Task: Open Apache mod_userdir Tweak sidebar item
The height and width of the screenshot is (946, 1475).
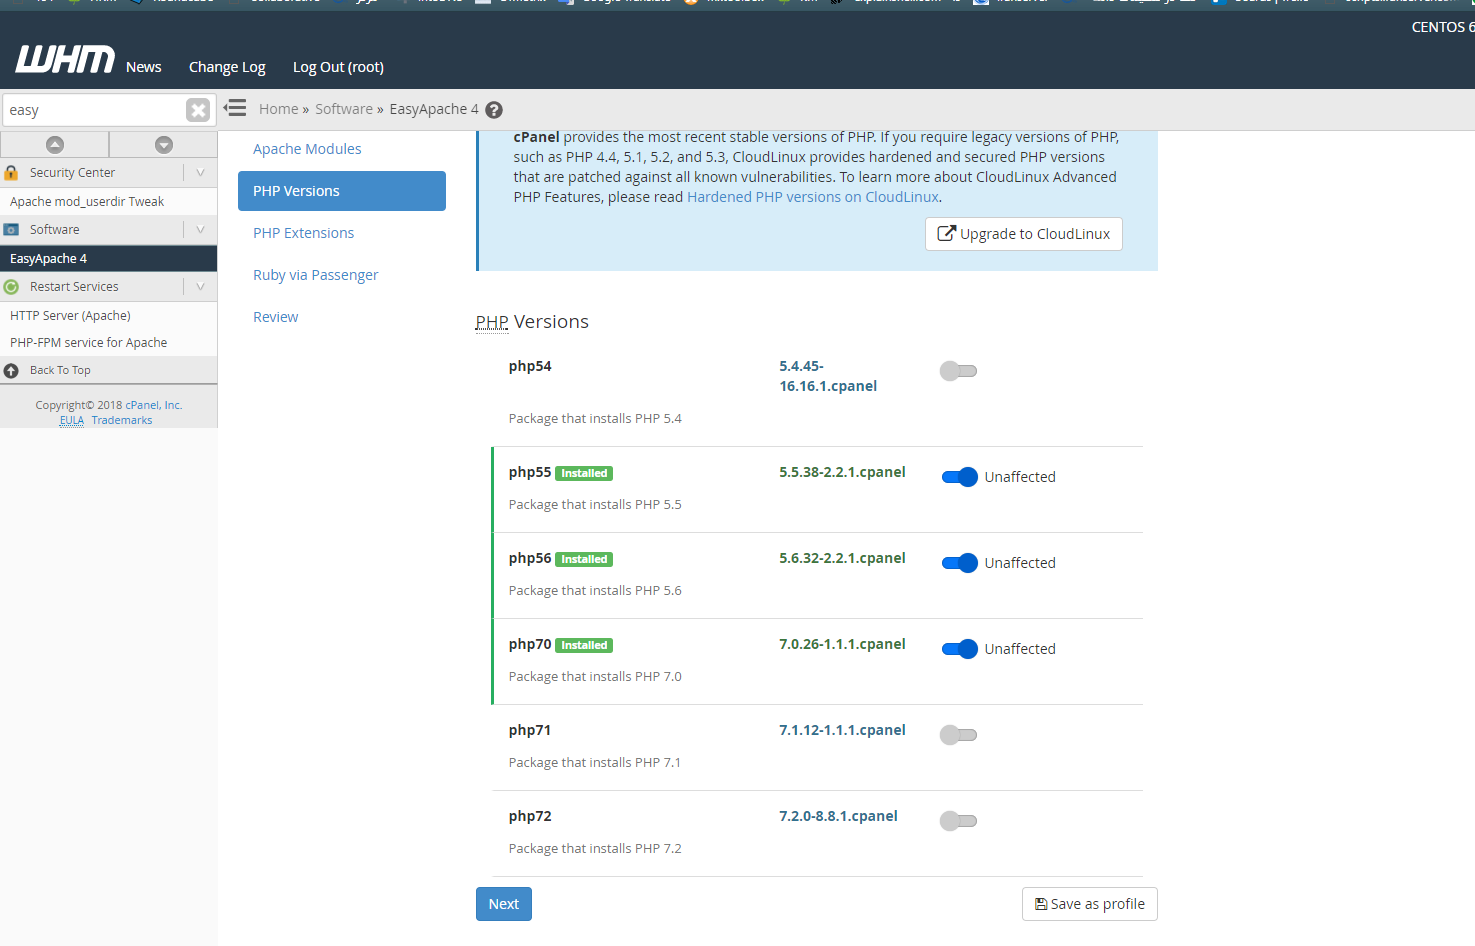Action: click(x=108, y=202)
